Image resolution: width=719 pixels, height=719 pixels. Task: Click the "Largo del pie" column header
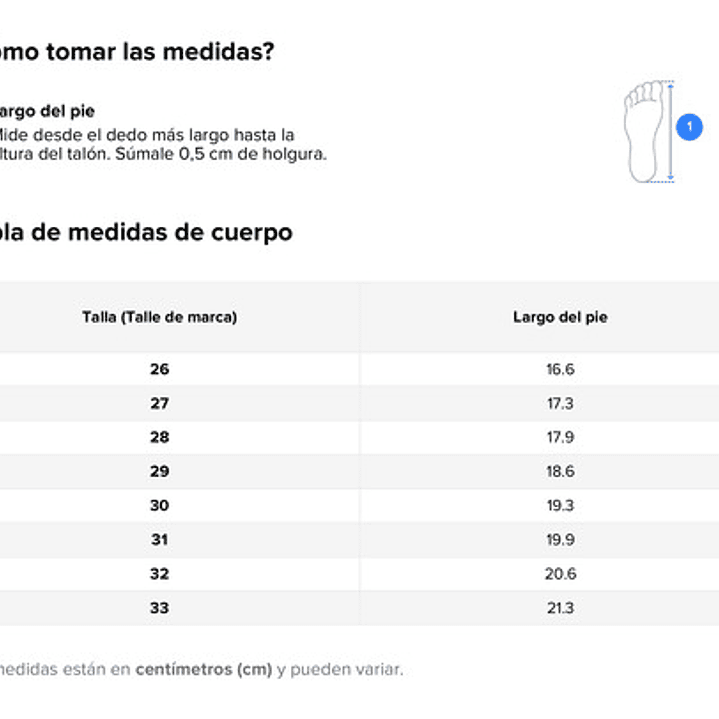(560, 317)
